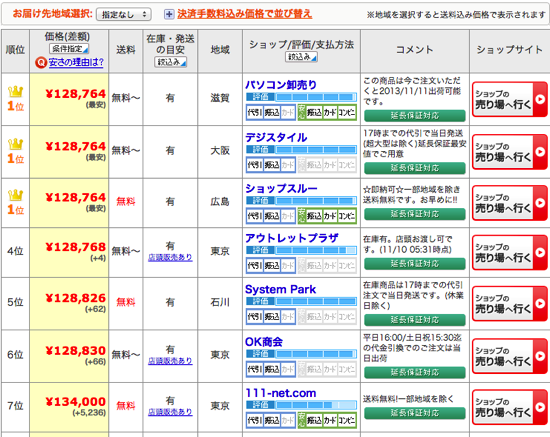Click 延長保証対応 badge in デジスタイル row

(x=415, y=168)
